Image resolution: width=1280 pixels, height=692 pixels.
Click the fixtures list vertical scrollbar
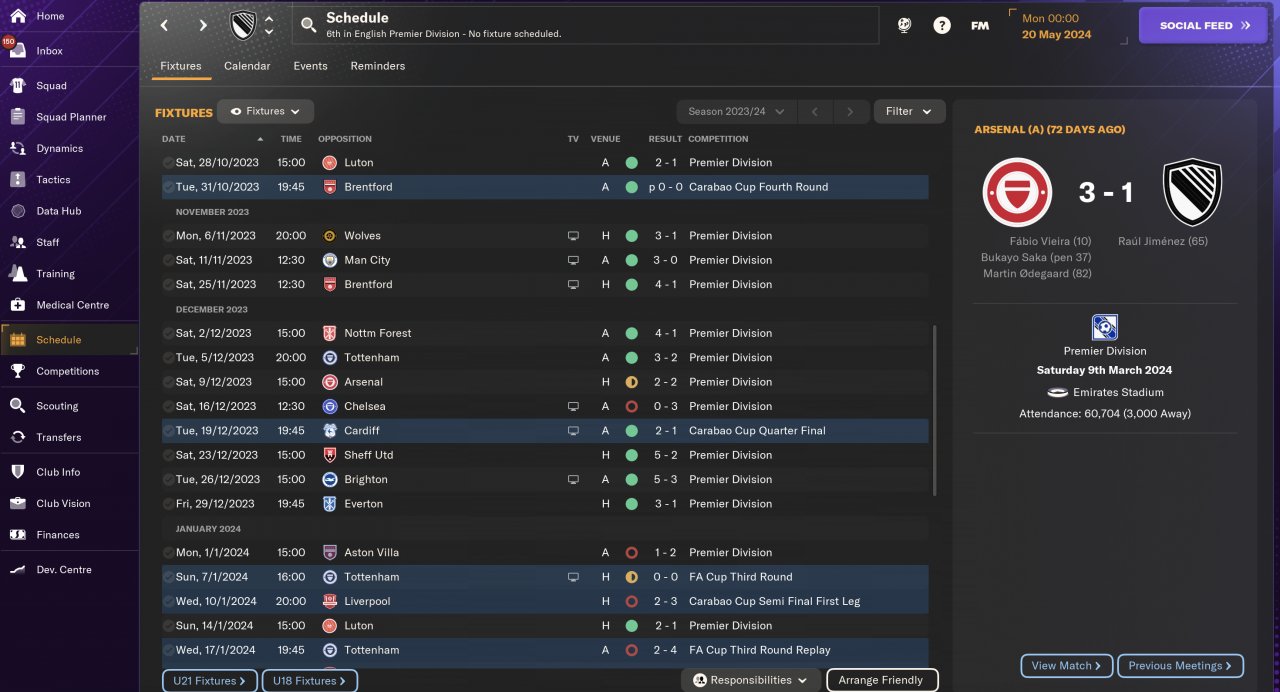(x=935, y=410)
